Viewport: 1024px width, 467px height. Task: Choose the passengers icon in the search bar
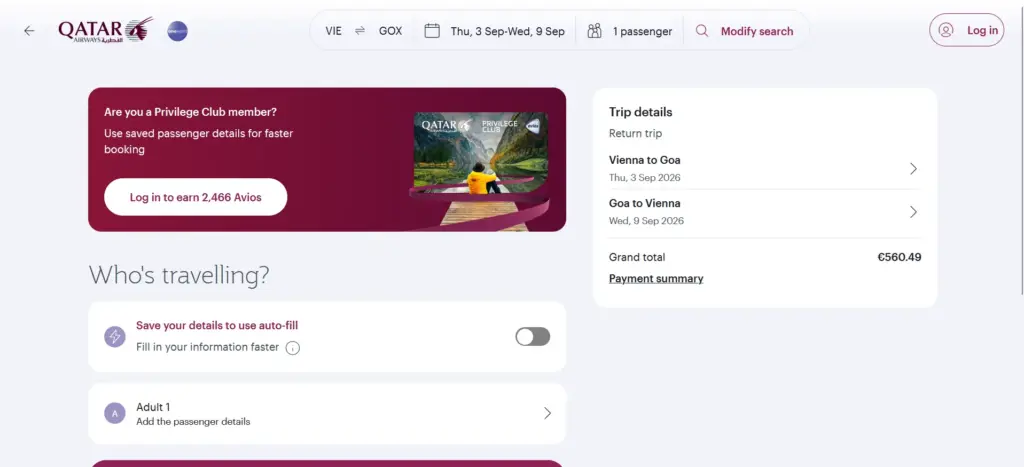click(594, 31)
